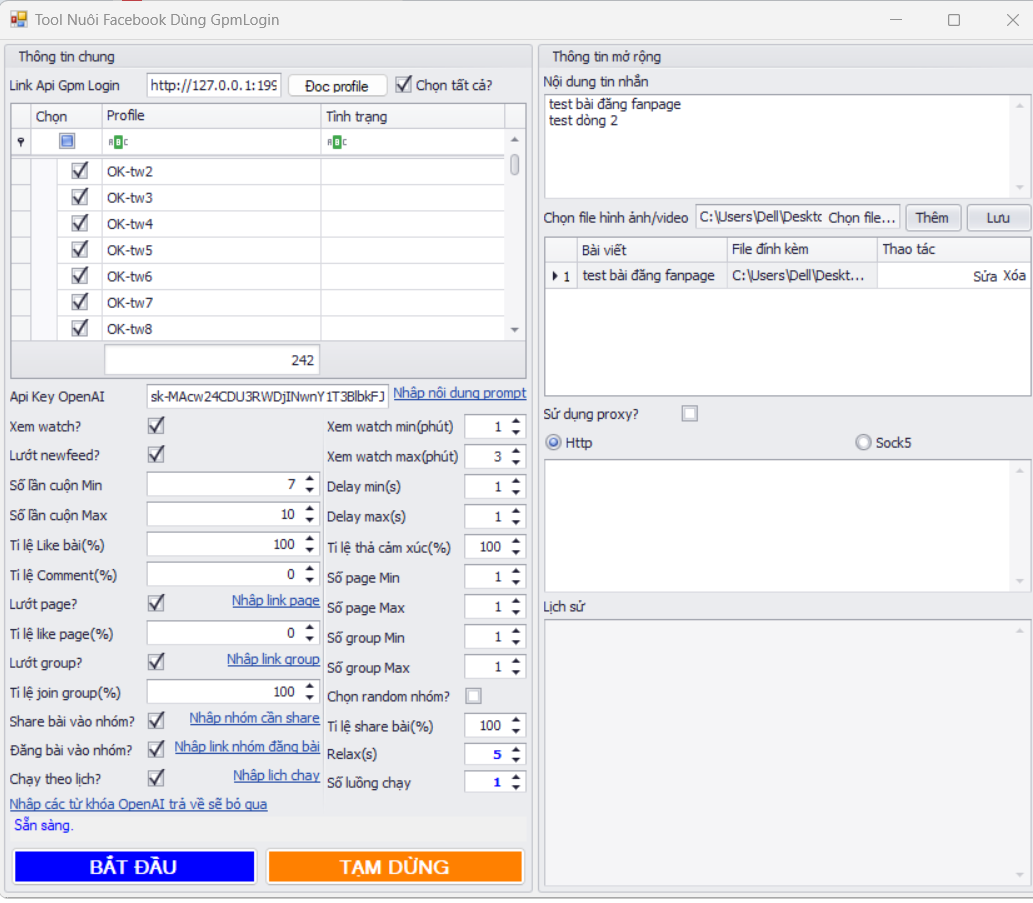Click the Tình trạng column filter ABC icon

tap(337, 142)
